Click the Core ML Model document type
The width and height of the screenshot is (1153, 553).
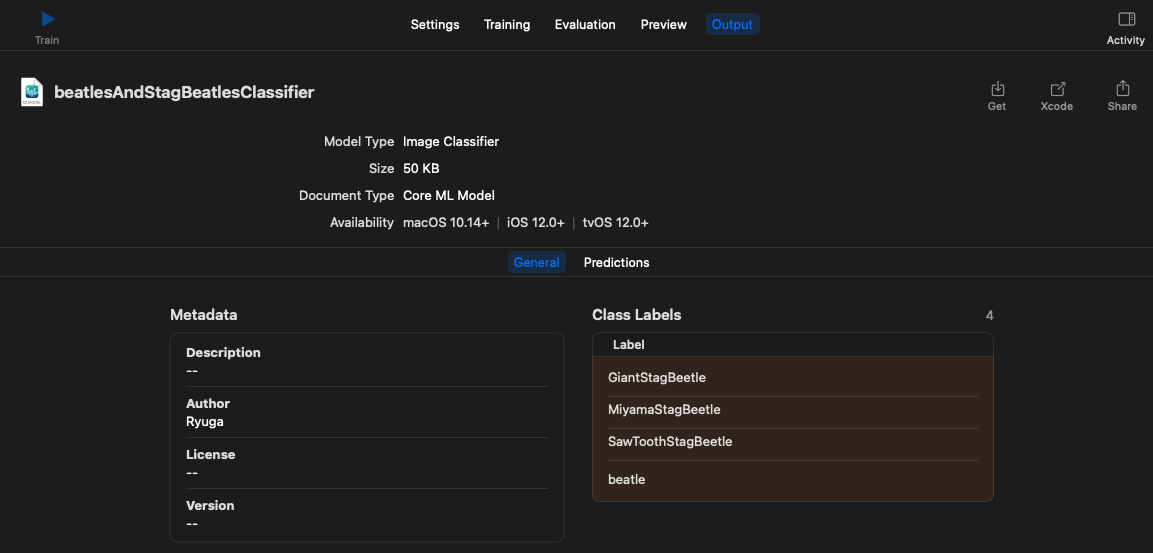[449, 196]
